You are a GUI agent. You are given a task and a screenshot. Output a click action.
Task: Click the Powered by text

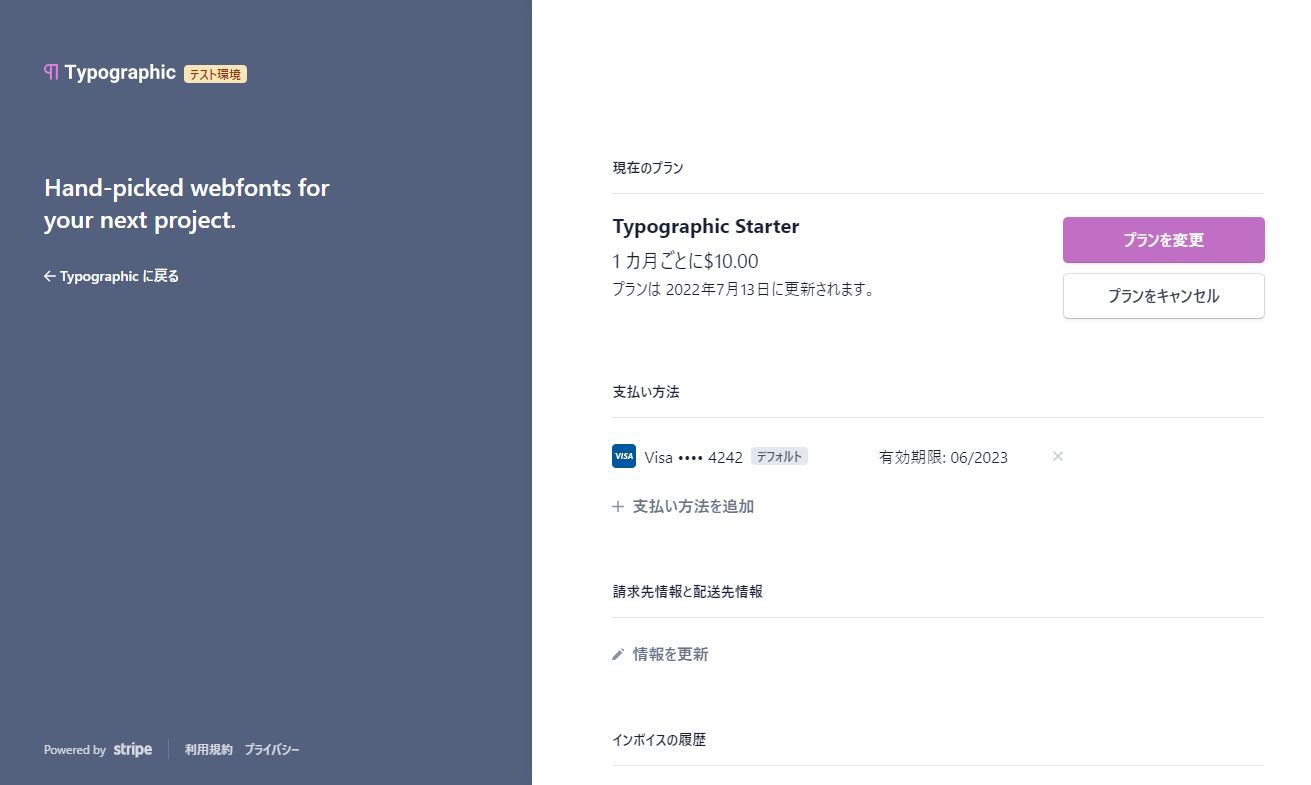(x=75, y=750)
